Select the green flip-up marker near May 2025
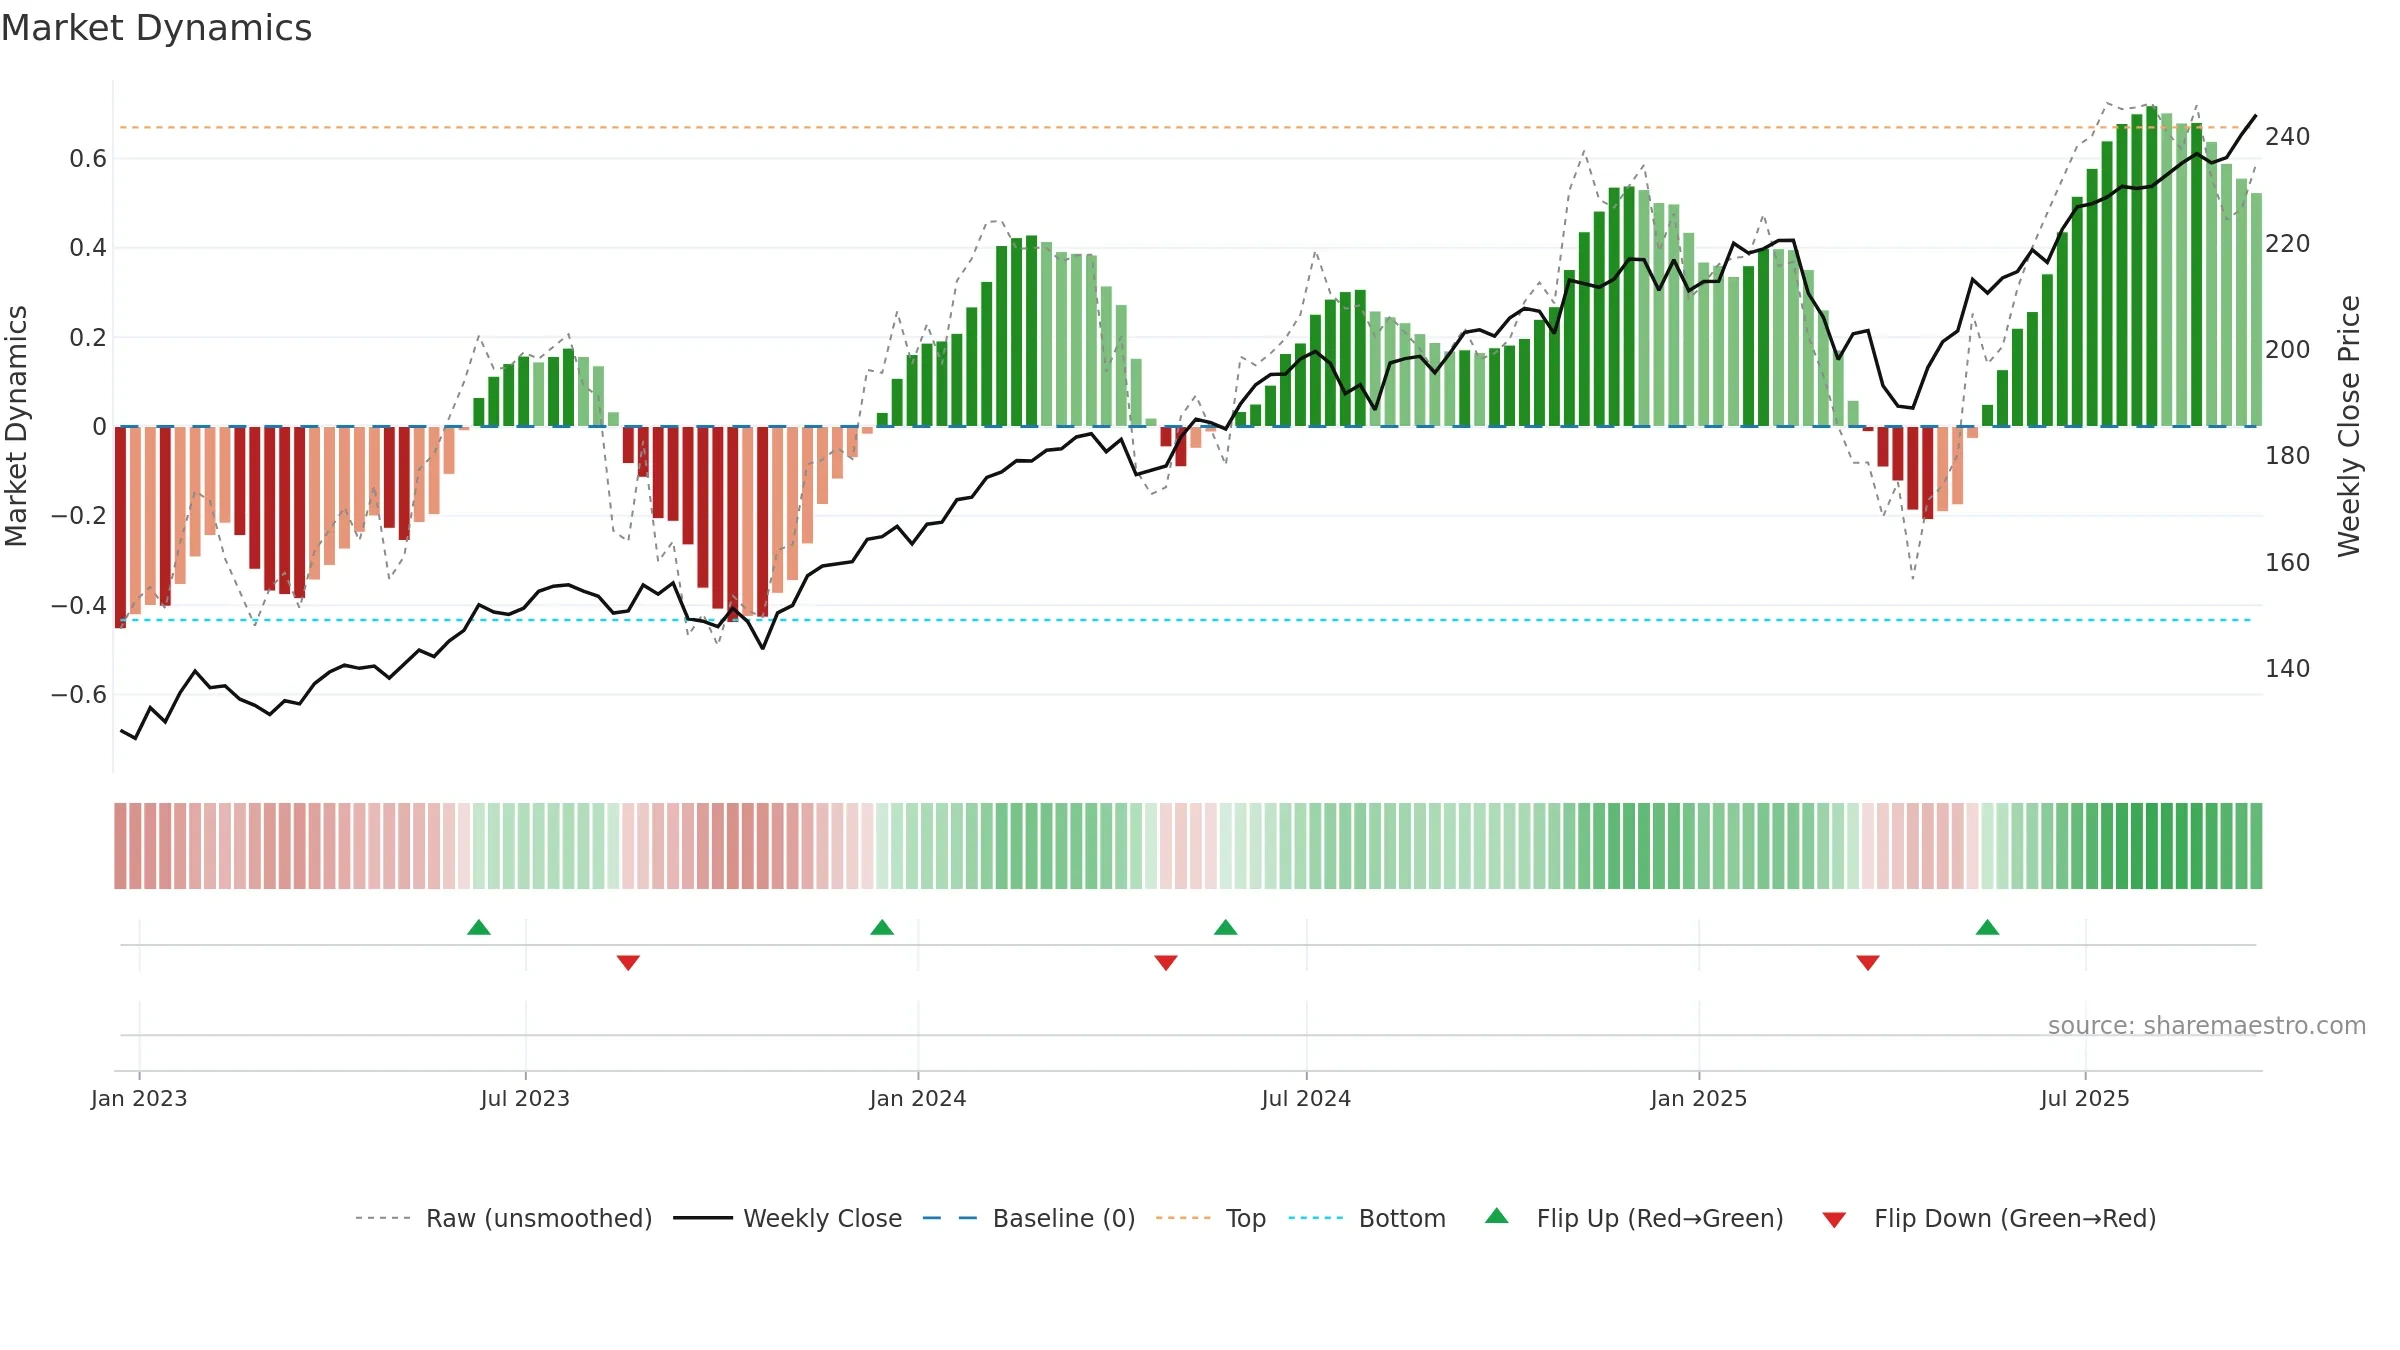This screenshot has height=1350, width=2400. click(x=1988, y=927)
